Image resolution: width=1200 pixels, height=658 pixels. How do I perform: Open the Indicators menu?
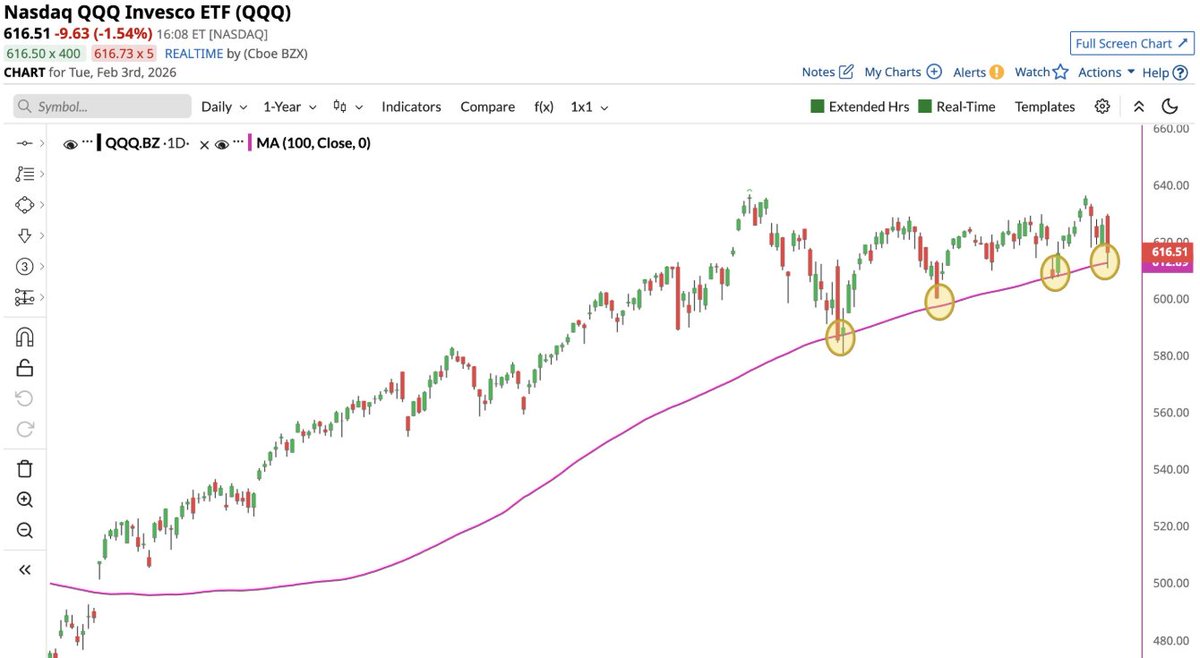coord(411,106)
